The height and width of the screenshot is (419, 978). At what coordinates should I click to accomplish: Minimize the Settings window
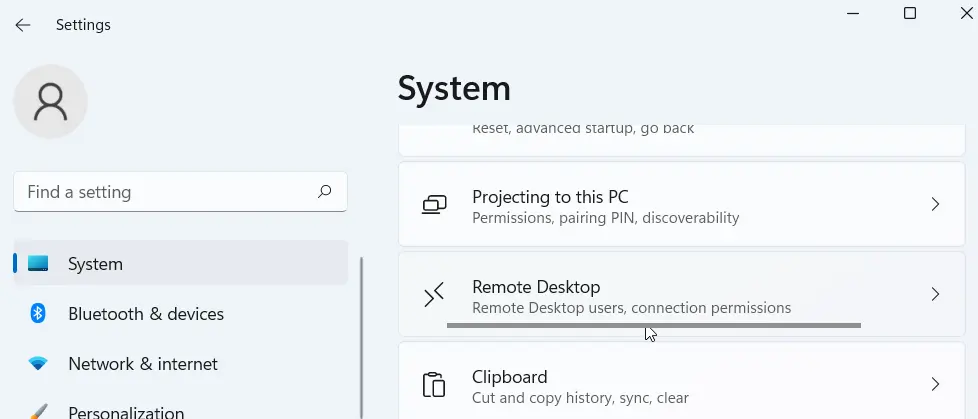point(853,12)
